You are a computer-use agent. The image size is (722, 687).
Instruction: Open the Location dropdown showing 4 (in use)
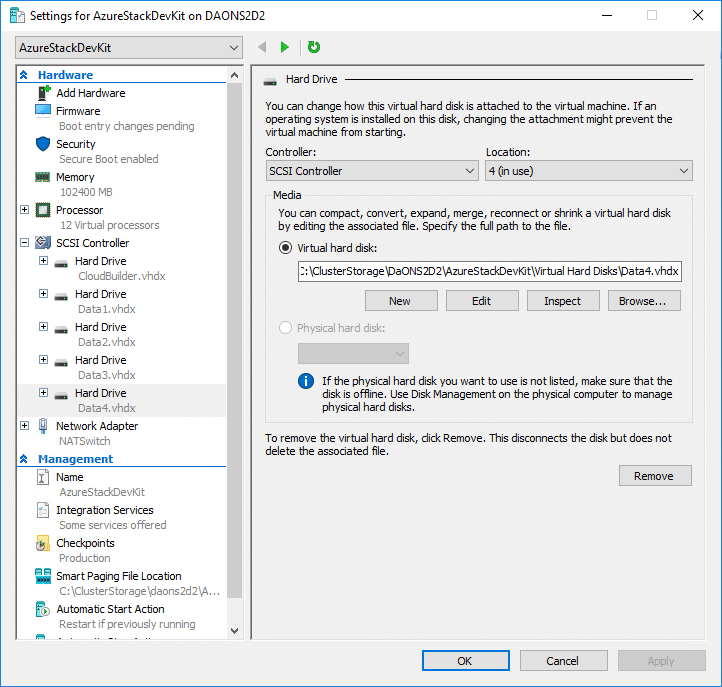pos(588,171)
